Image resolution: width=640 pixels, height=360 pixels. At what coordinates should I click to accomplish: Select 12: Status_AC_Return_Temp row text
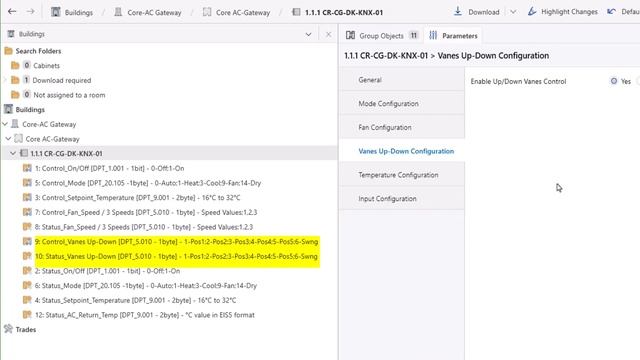pos(144,315)
